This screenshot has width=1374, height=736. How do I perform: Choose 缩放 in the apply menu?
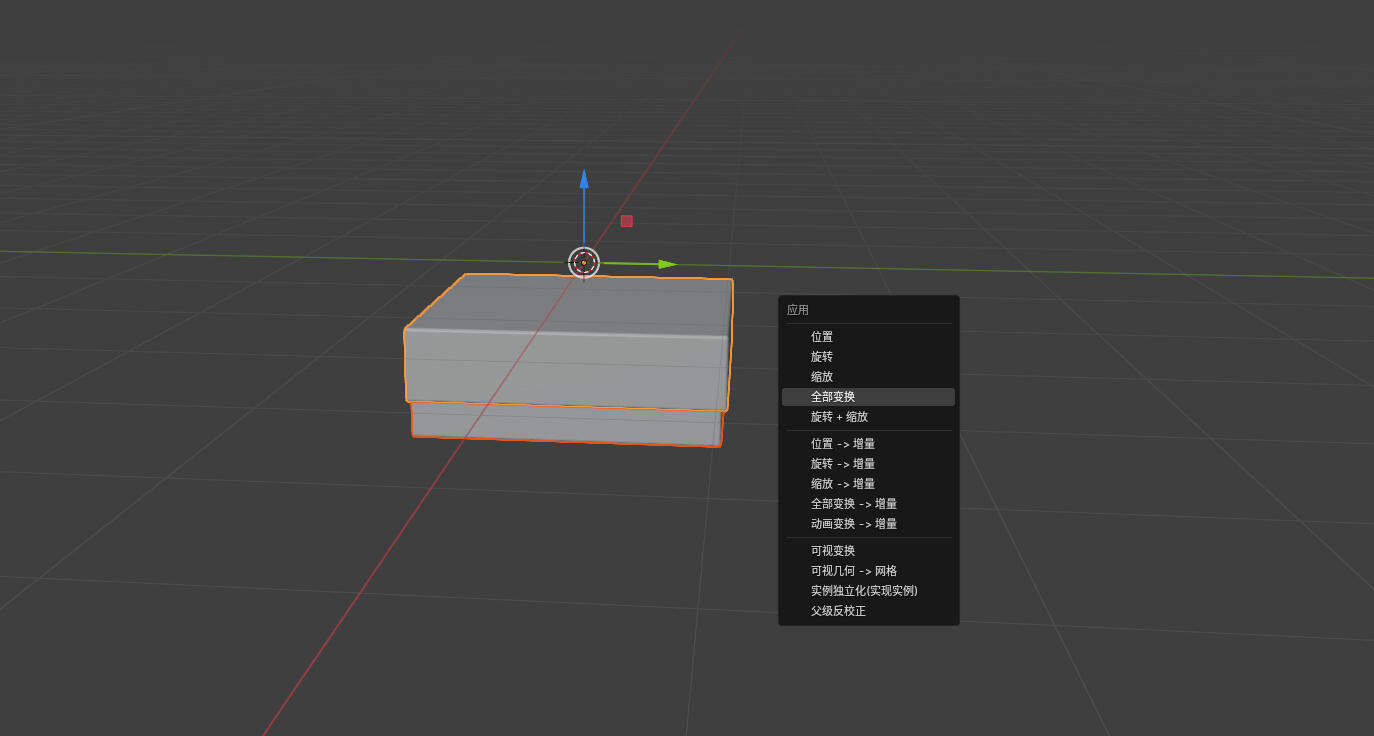point(868,377)
